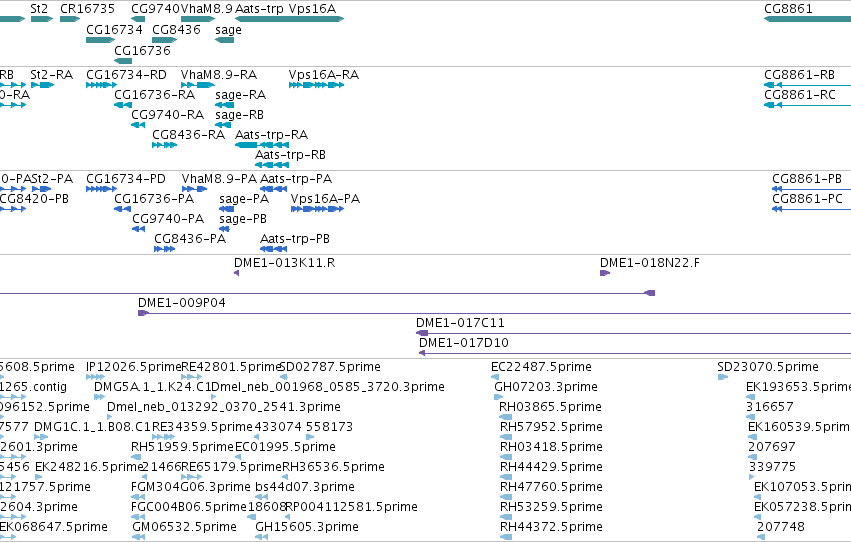Click transcript CG8861-RB
This screenshot has height=542, width=851.
pos(808,85)
